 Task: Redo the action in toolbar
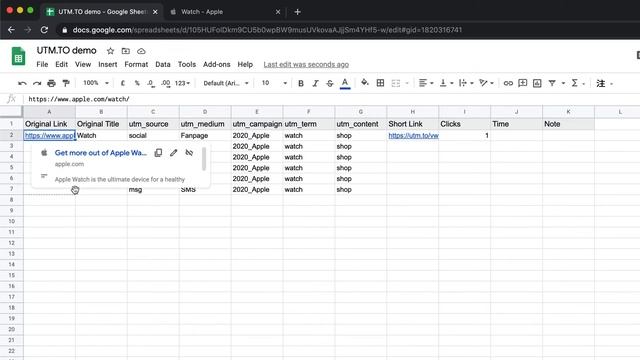(x=37, y=83)
